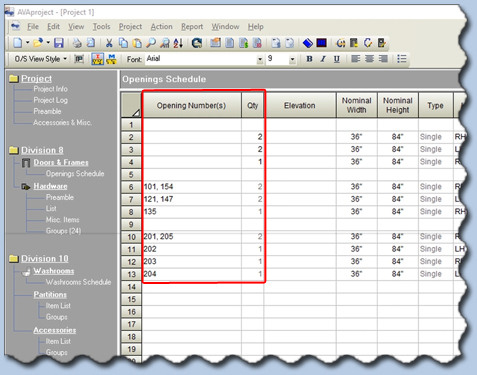
Task: Open the Project menu
Action: (x=130, y=27)
